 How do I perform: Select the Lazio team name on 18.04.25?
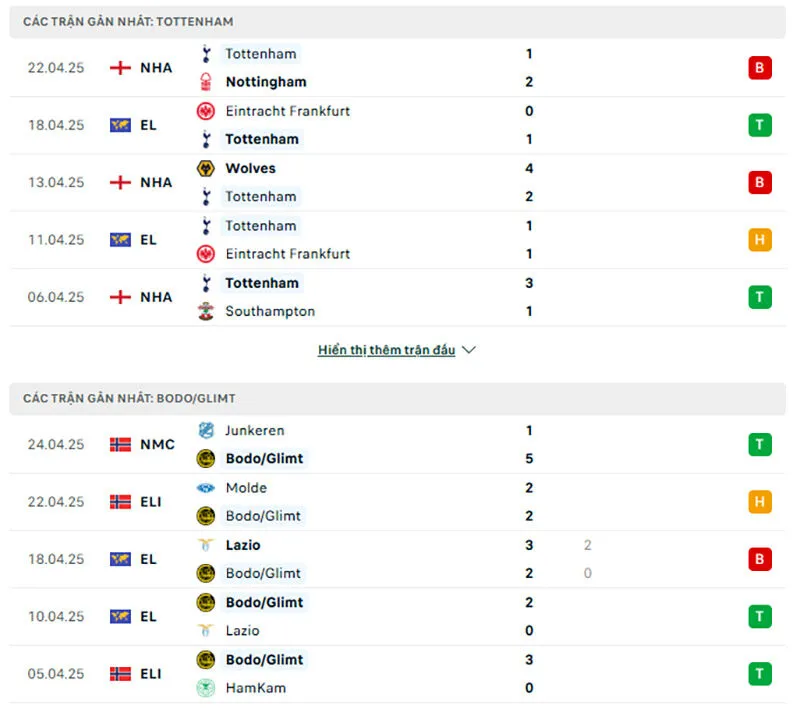click(243, 545)
